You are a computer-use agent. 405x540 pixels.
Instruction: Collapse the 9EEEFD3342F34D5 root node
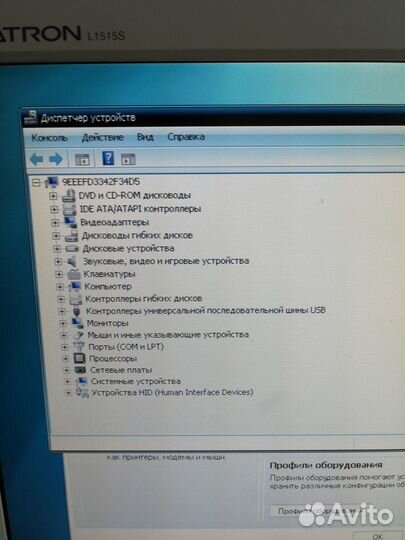[x=36, y=183]
